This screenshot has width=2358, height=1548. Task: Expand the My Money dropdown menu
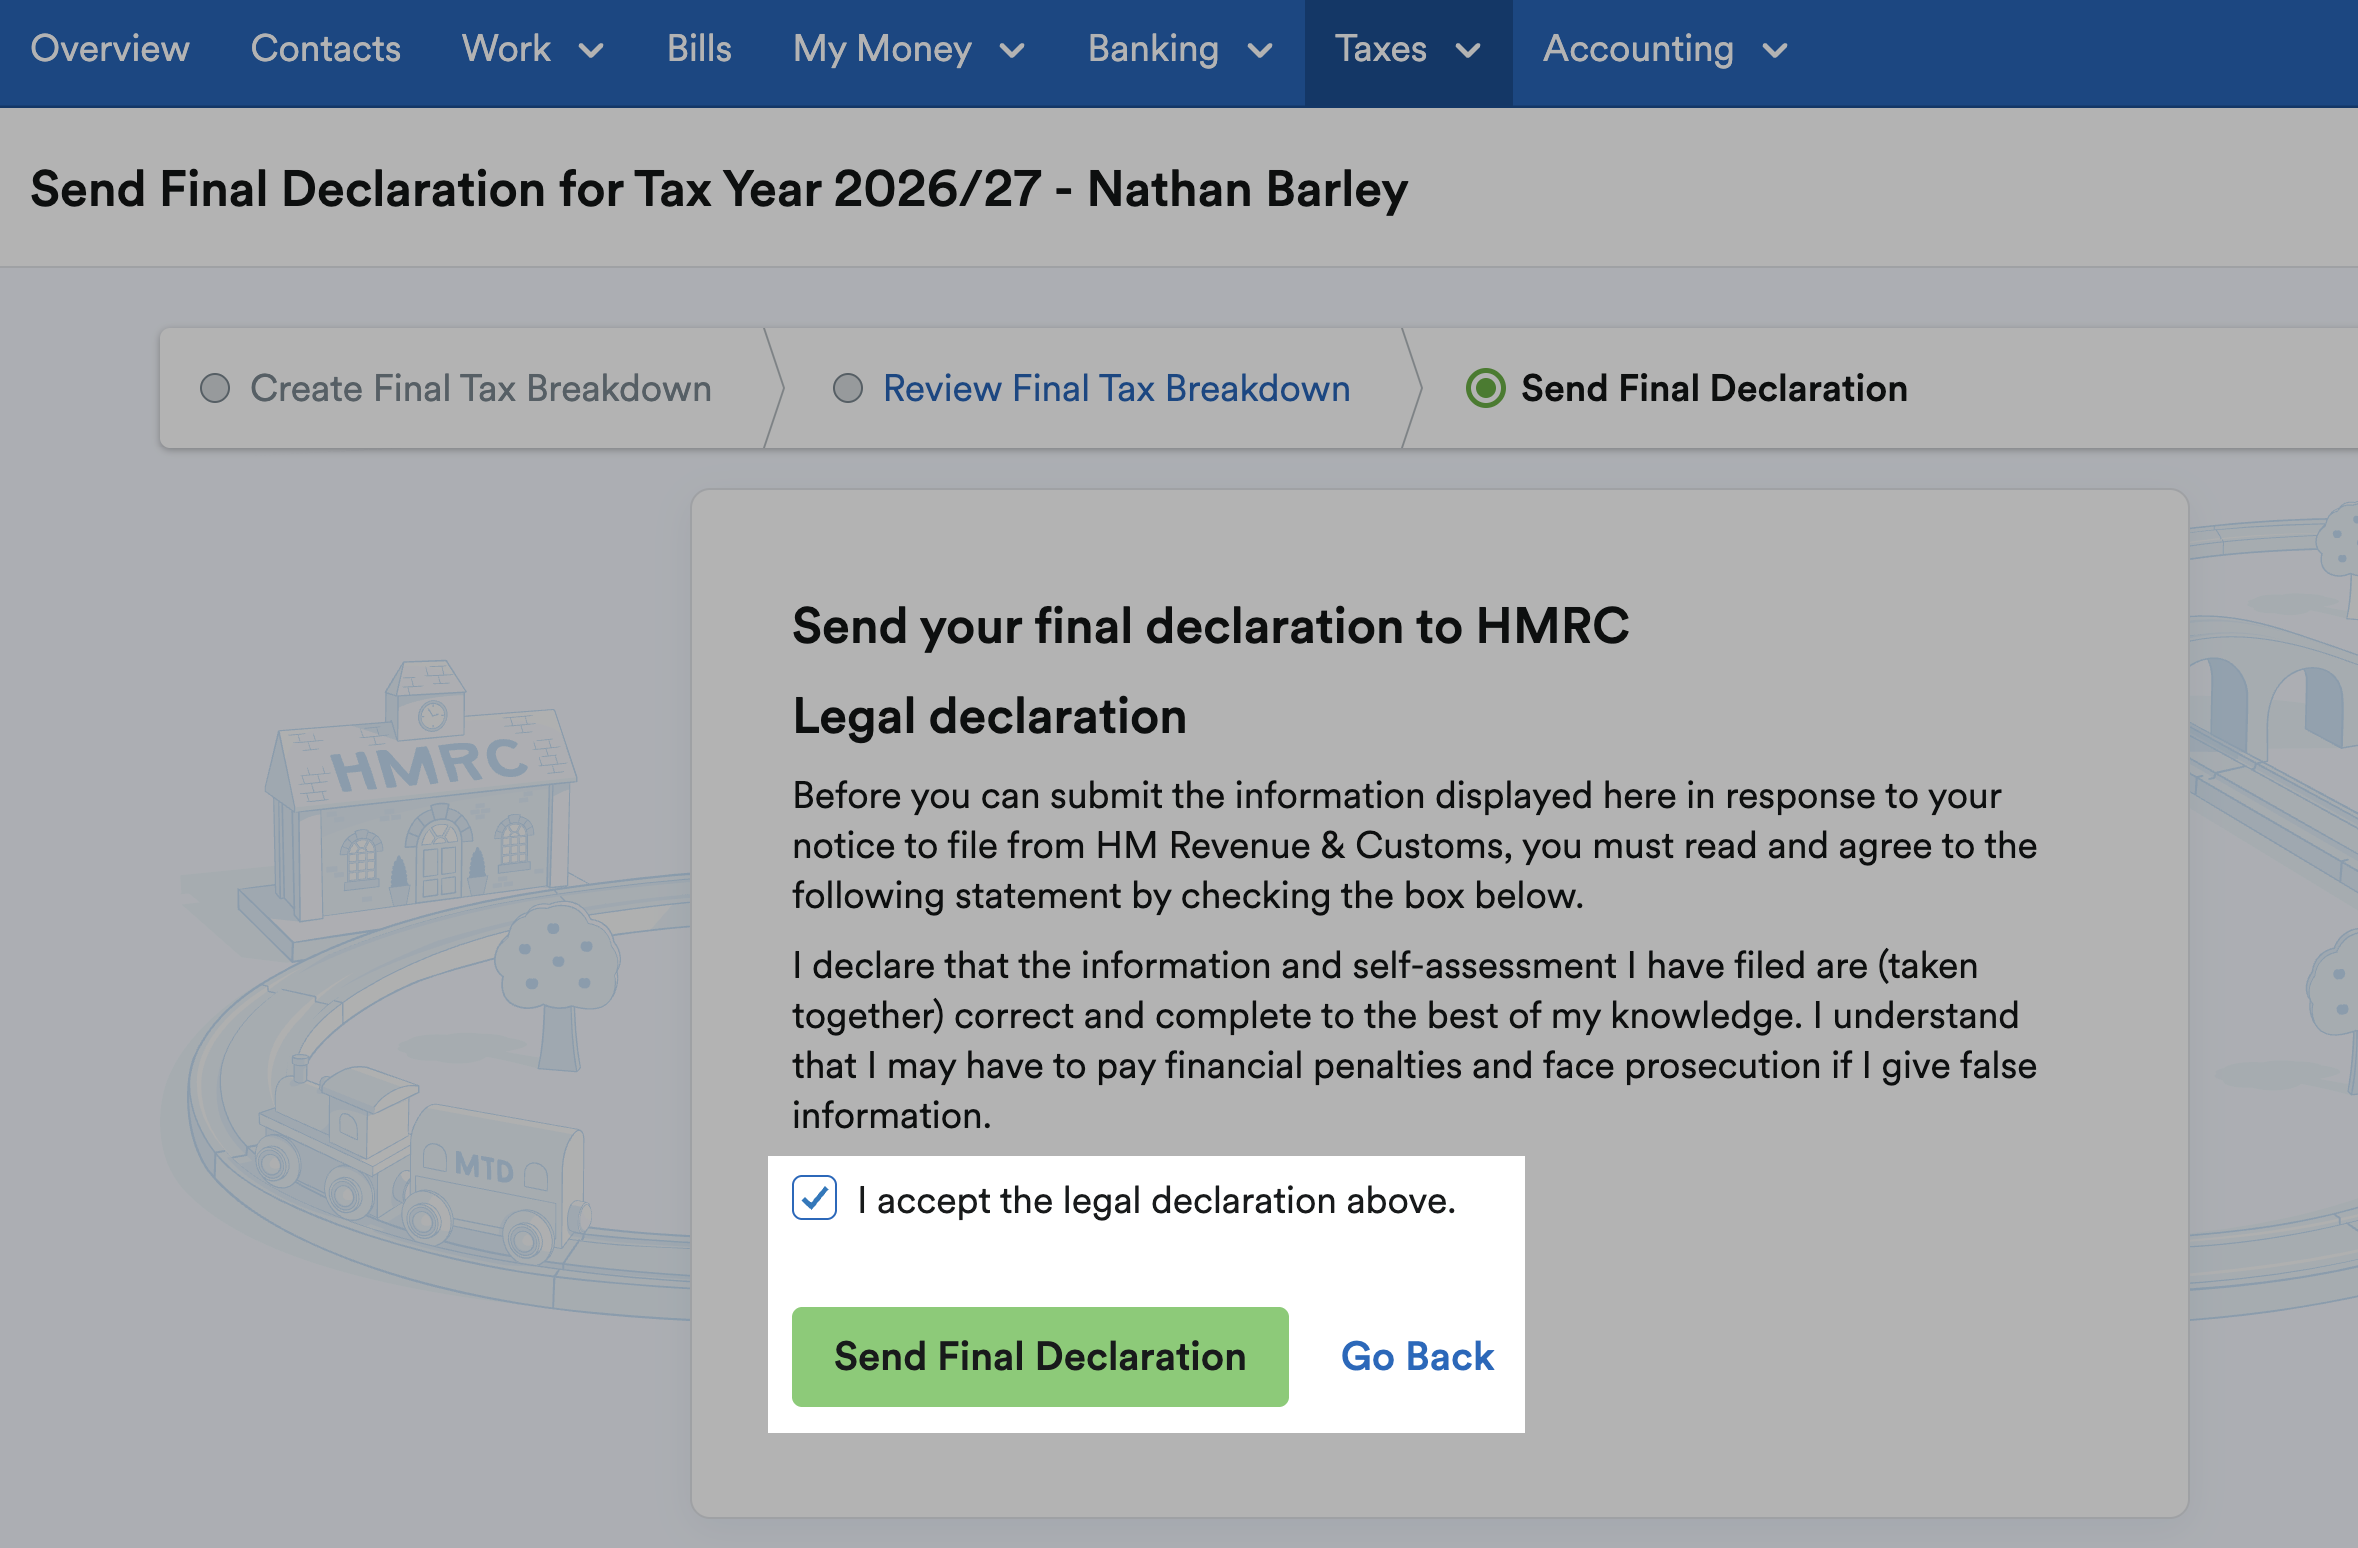(908, 49)
